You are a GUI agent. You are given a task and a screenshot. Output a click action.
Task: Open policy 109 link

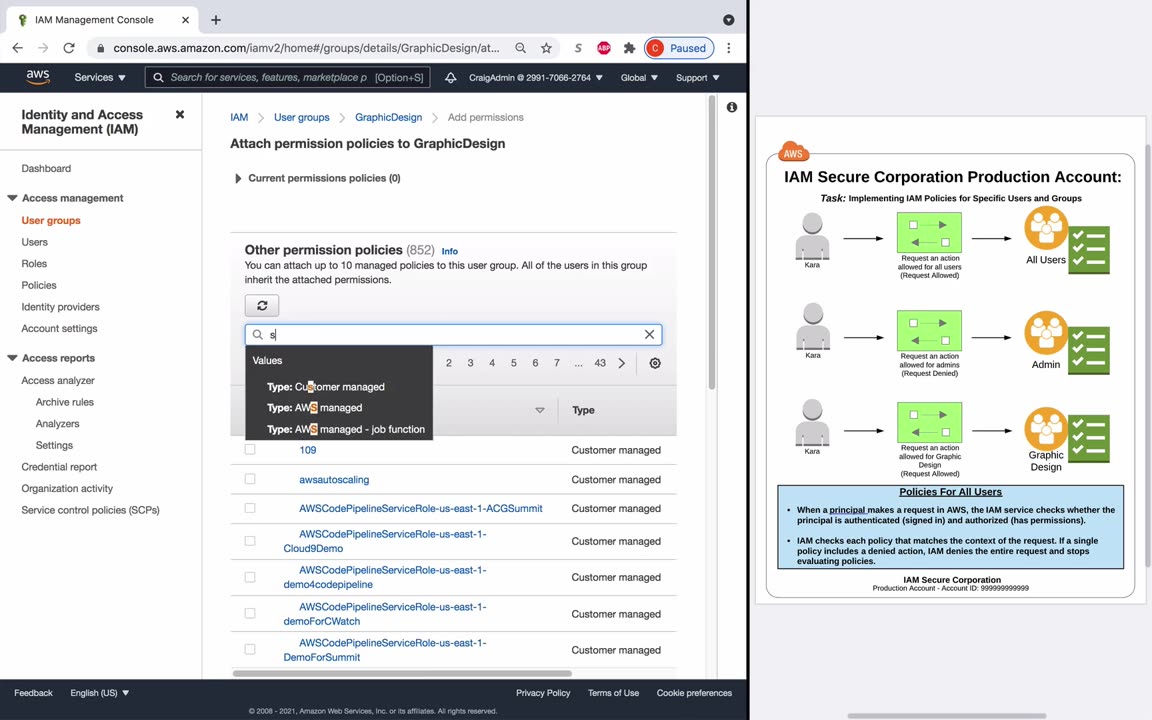click(x=308, y=450)
